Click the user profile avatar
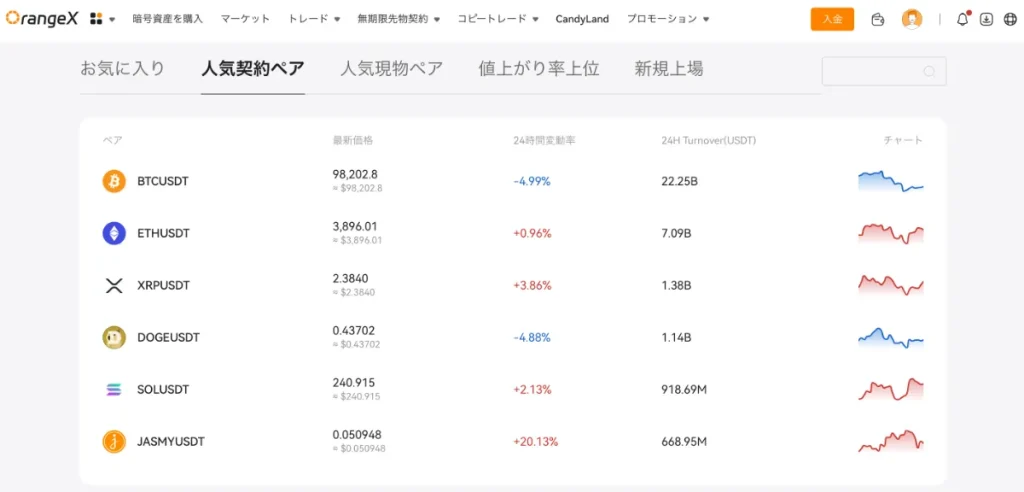Viewport: 1024px width, 492px height. 911,19
